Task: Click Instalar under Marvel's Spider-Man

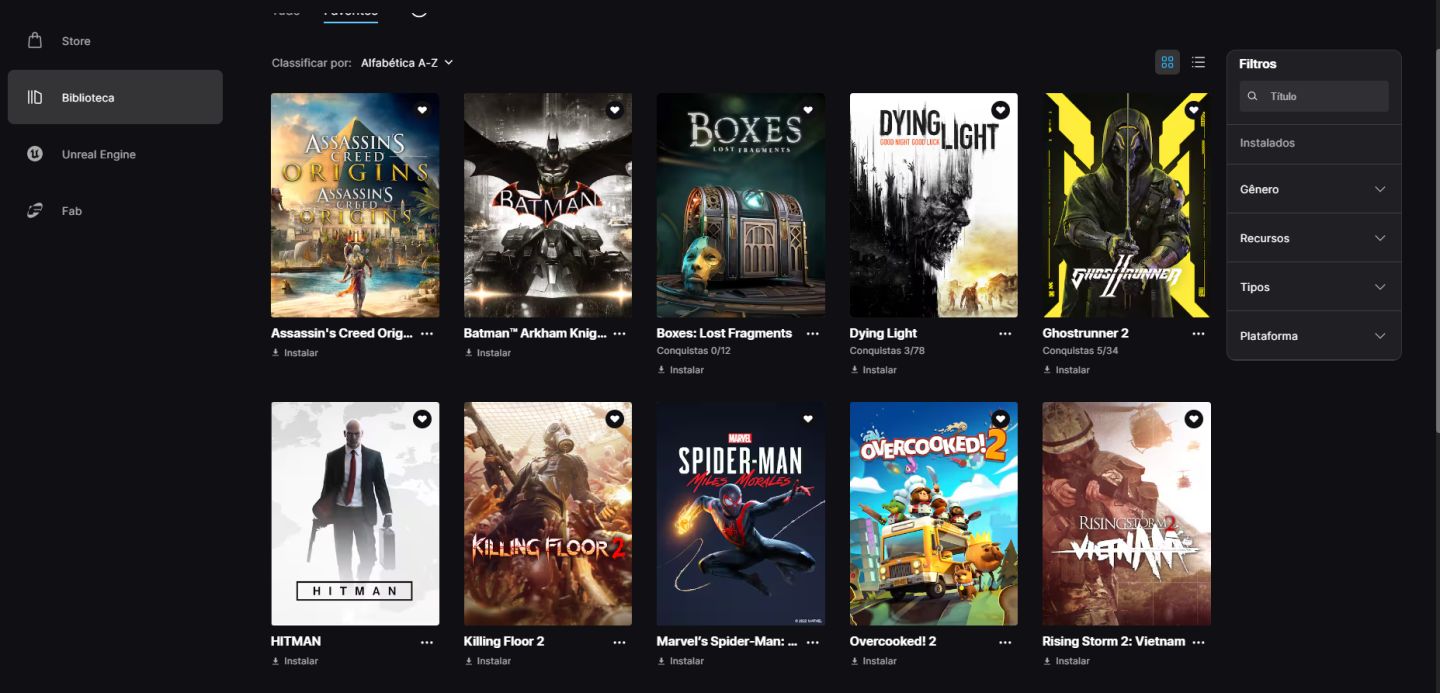Action: 681,661
